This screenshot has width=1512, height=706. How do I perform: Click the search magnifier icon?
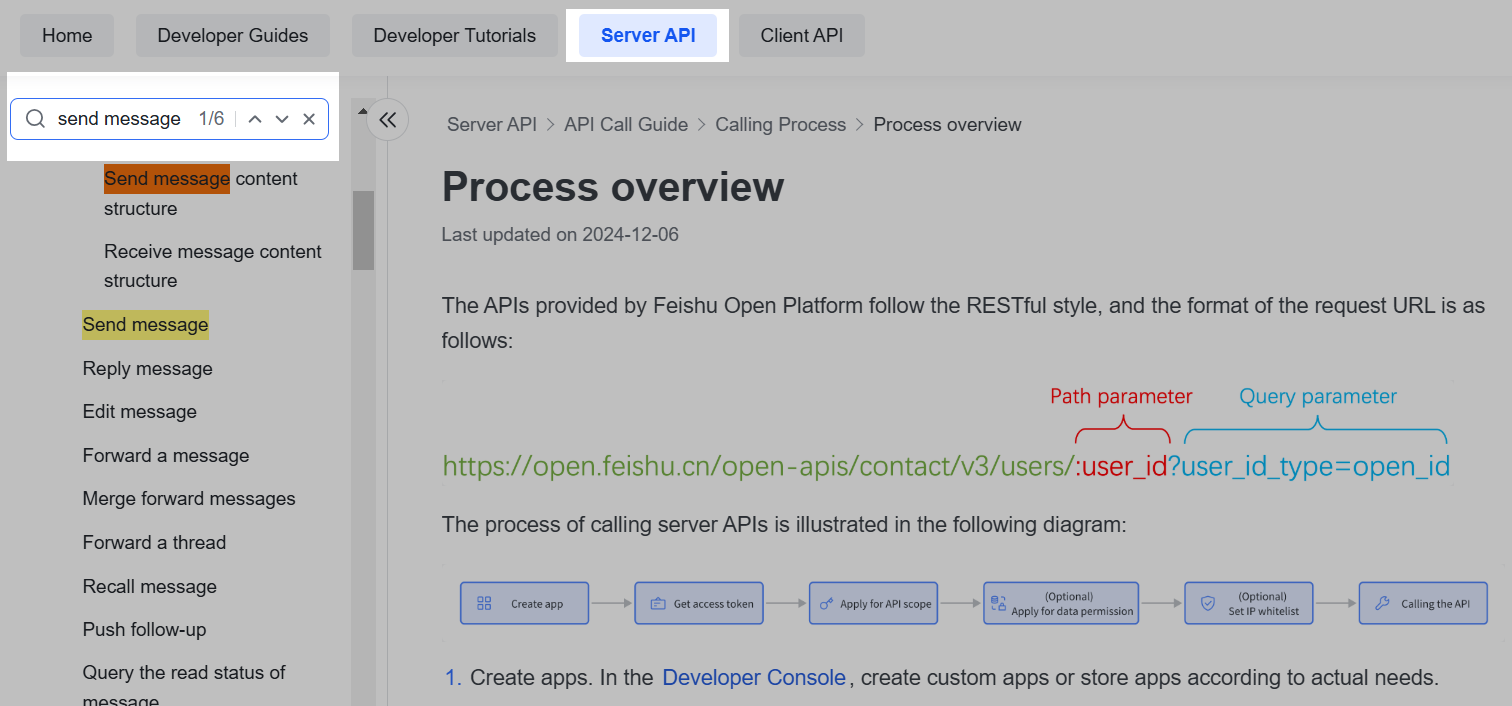(35, 119)
